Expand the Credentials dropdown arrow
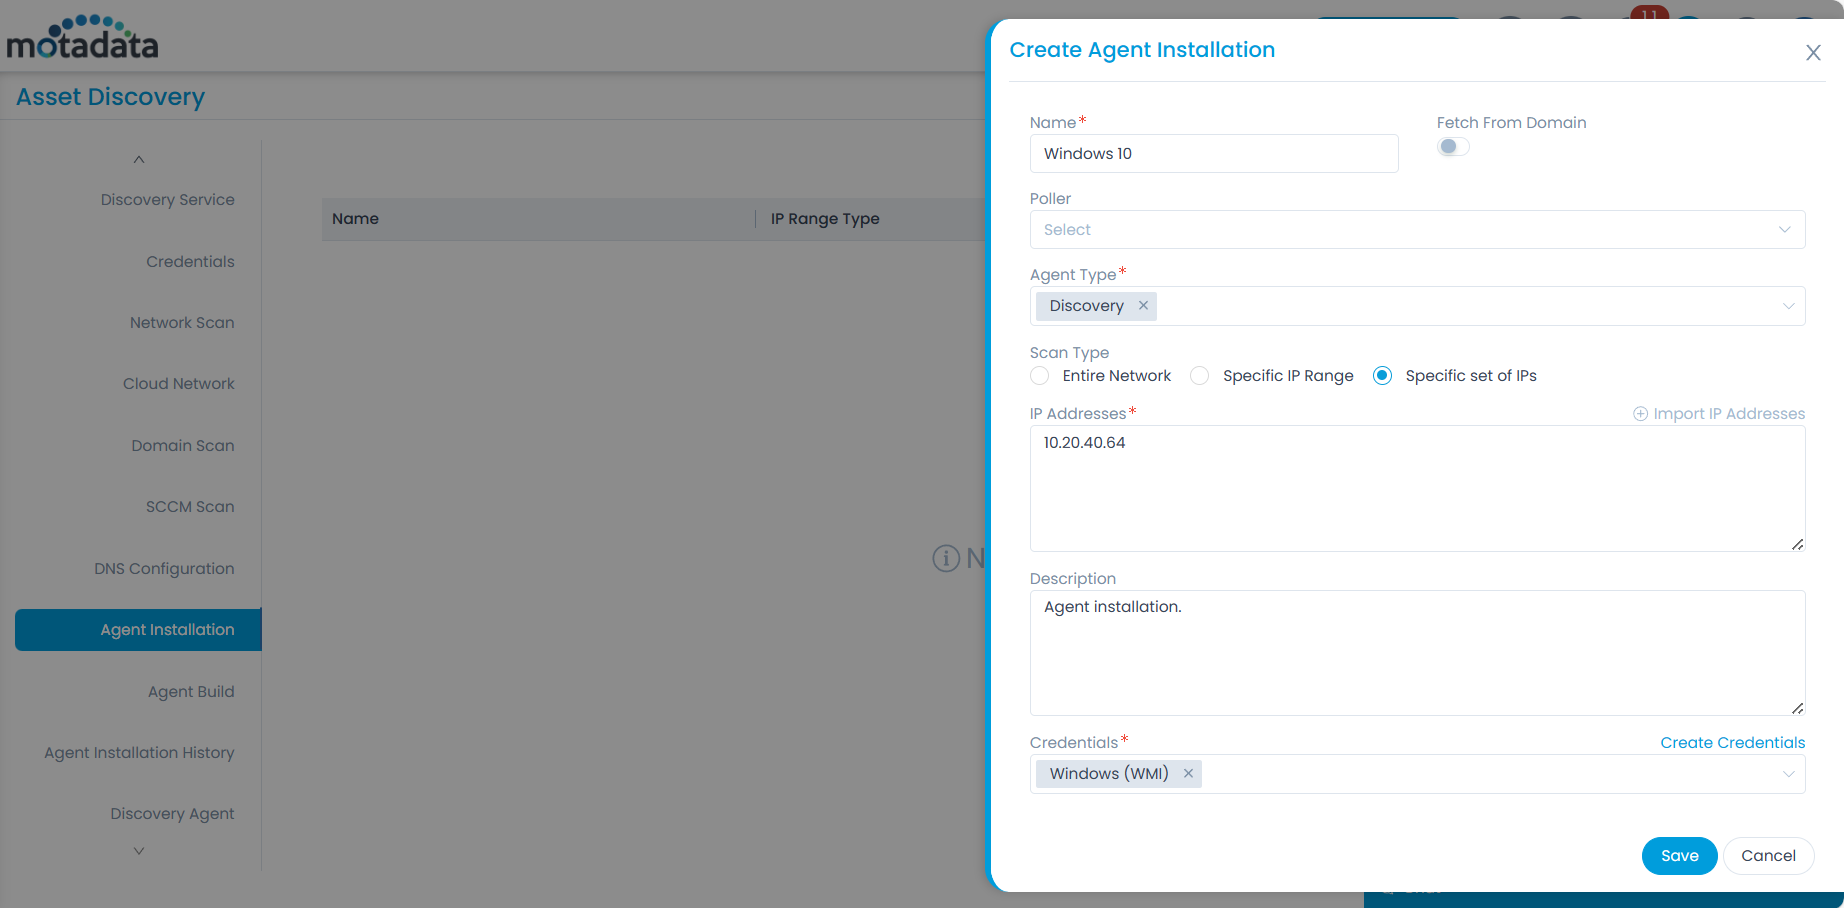Screen dimensions: 1844x908 pos(1788,774)
